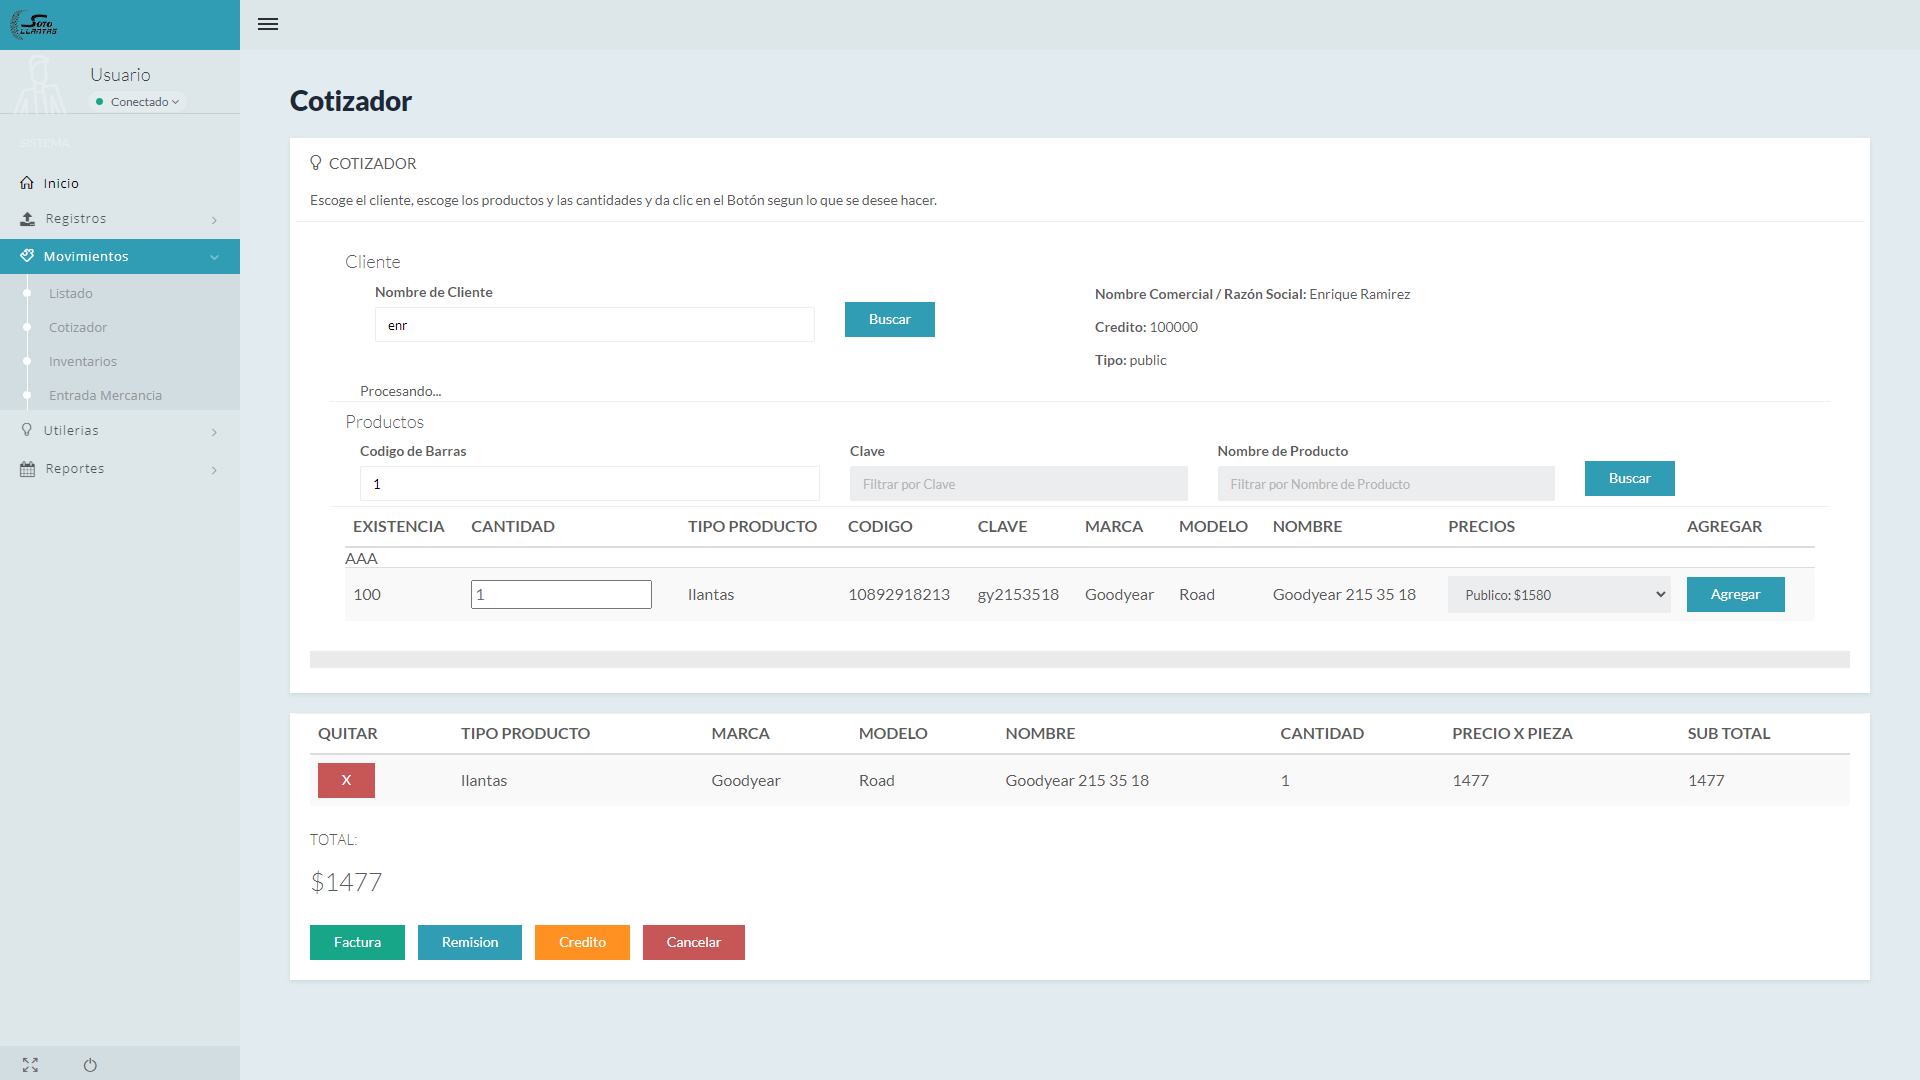Expand the Registros menu chevron

(x=214, y=220)
